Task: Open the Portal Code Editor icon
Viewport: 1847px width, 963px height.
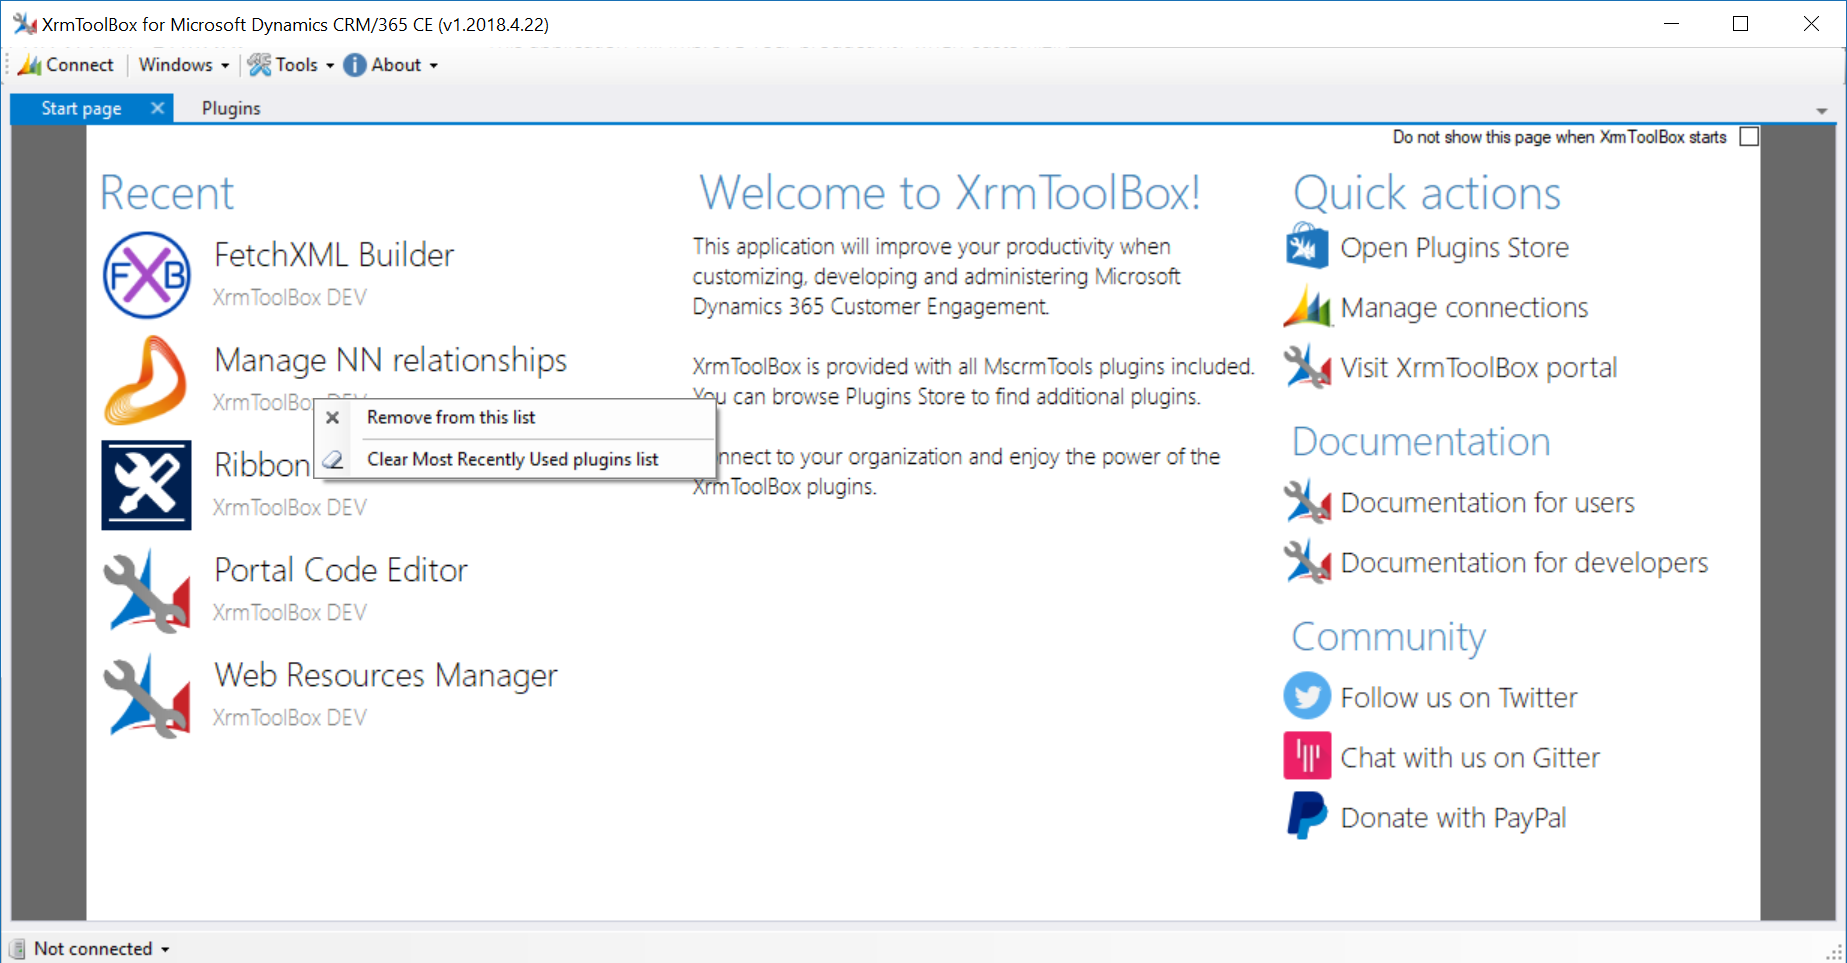Action: pos(146,590)
